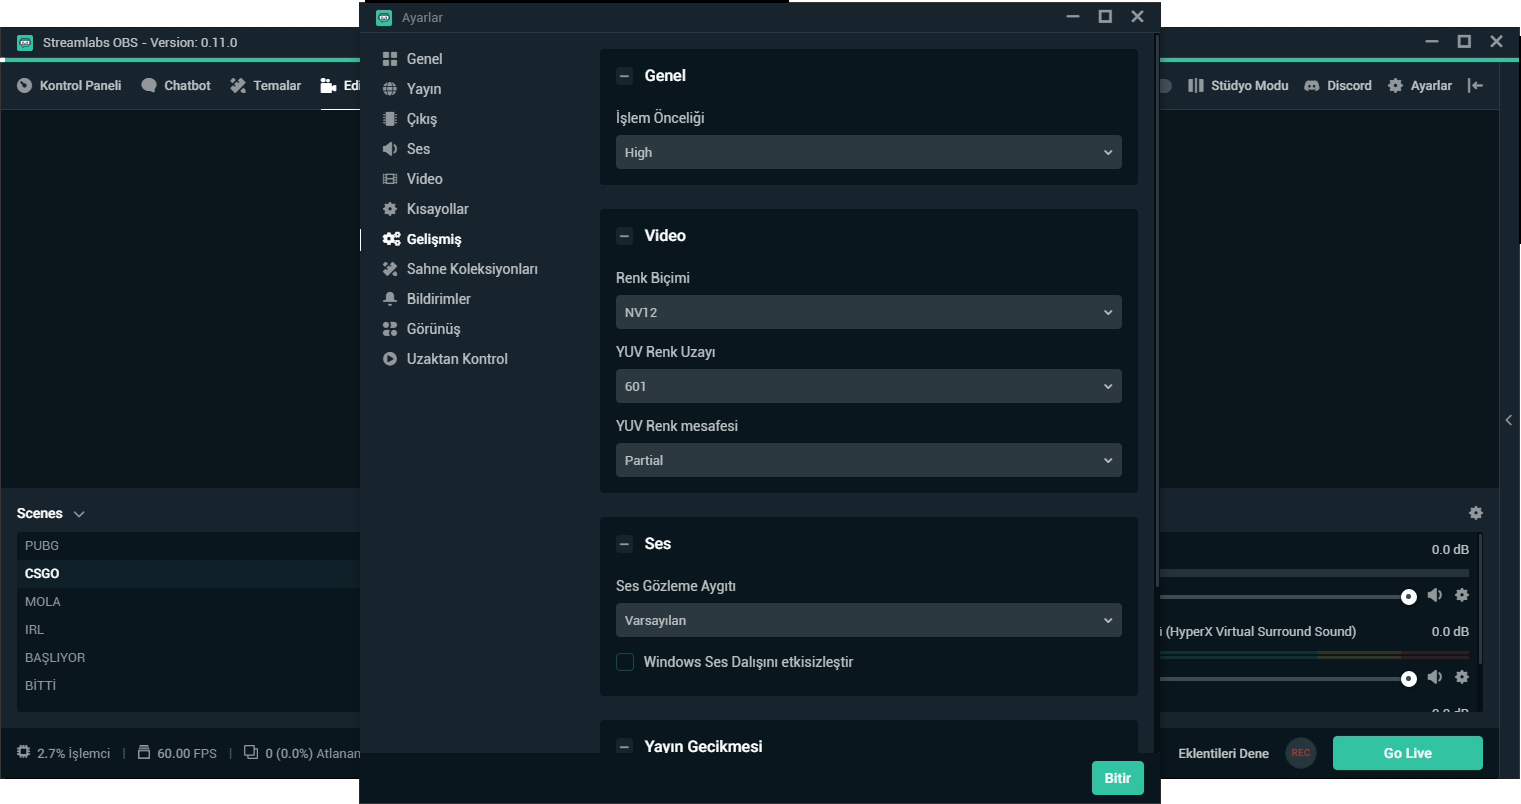Open the YUV Renk Uzayı dropdown
Image resolution: width=1521 pixels, height=804 pixels.
tap(868, 386)
